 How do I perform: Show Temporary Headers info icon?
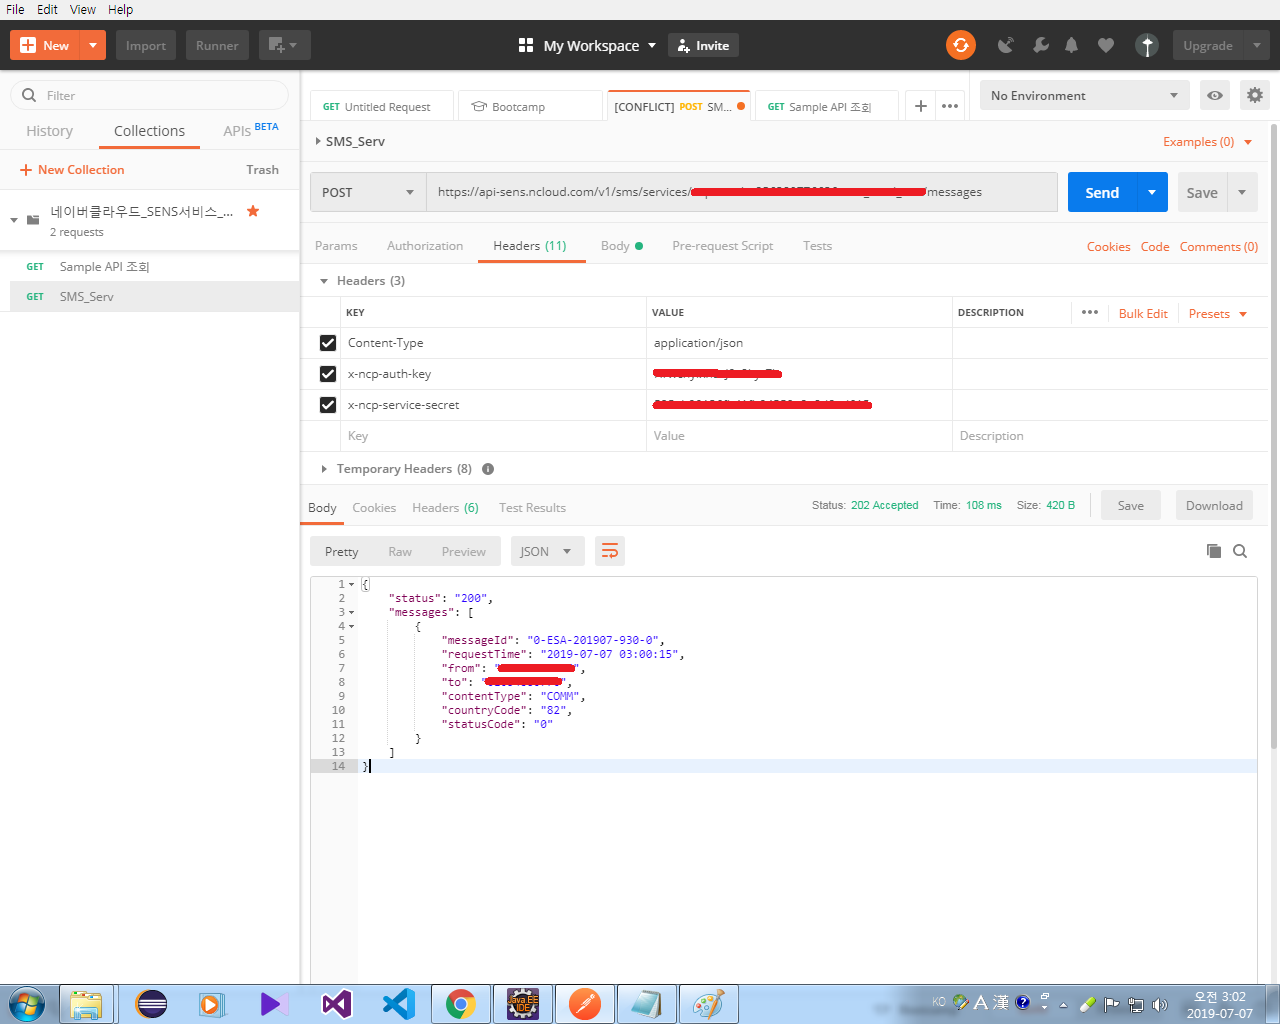tap(488, 469)
